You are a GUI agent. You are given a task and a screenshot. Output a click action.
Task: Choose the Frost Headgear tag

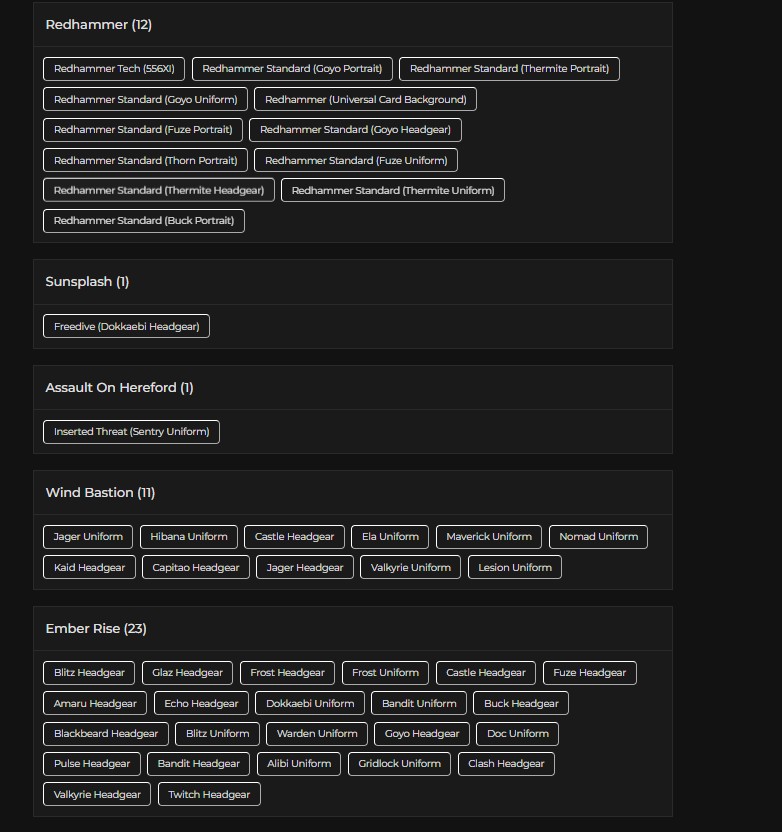(287, 673)
